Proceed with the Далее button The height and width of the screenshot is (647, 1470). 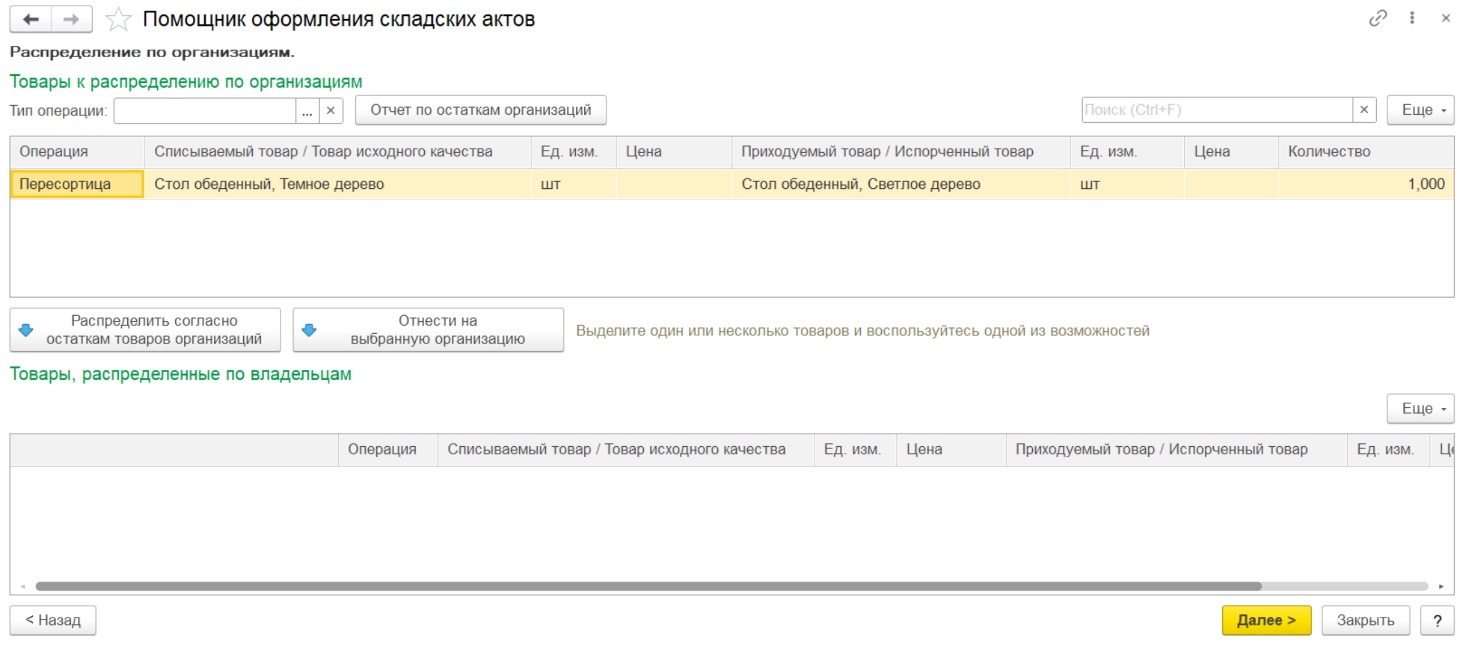click(x=1266, y=620)
